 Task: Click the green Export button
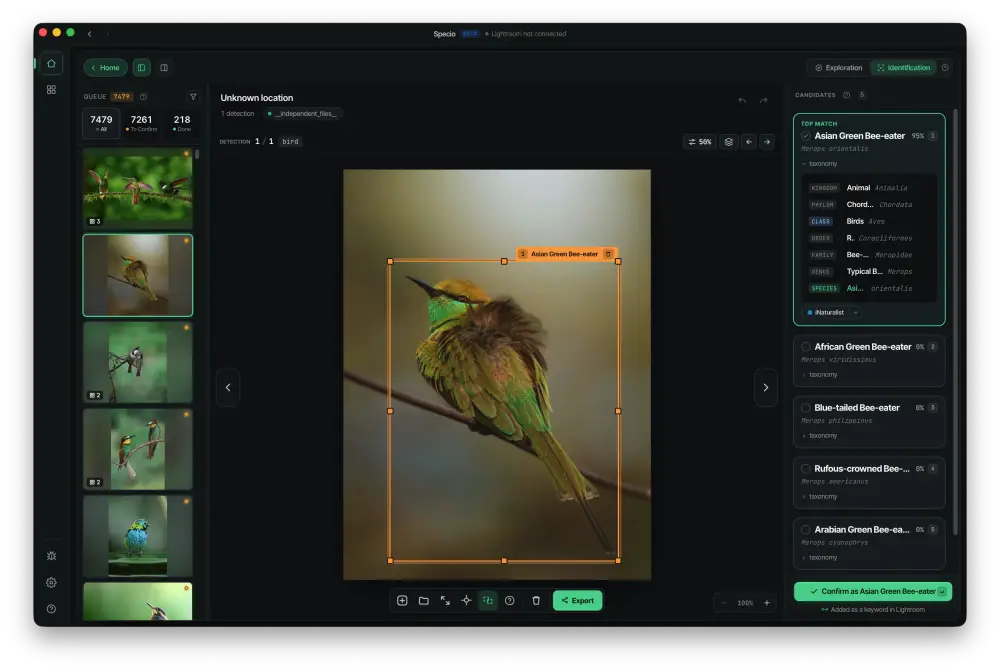tap(577, 601)
